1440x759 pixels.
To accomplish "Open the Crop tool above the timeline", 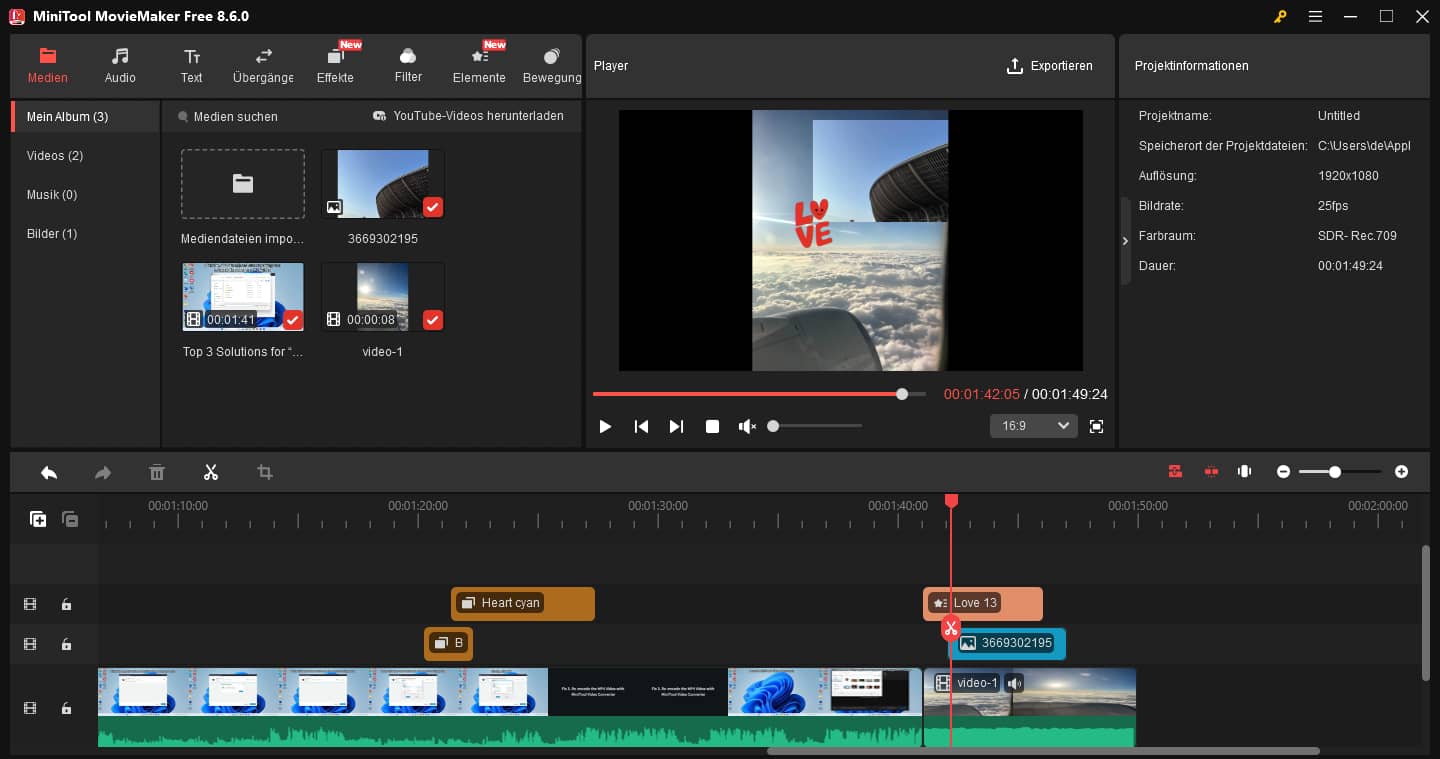I will [264, 471].
